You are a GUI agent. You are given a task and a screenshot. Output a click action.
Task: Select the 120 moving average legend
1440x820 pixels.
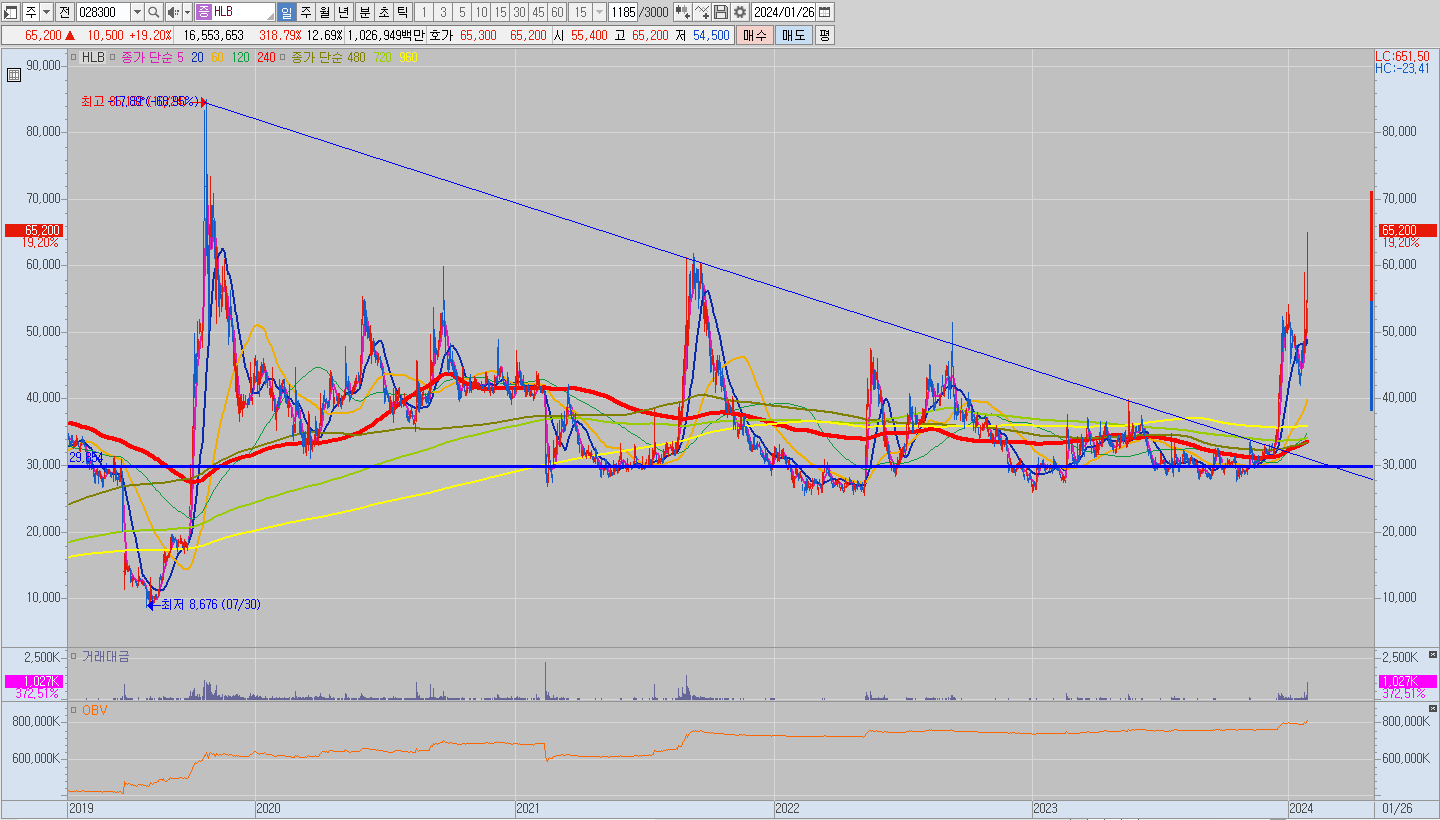pyautogui.click(x=240, y=57)
